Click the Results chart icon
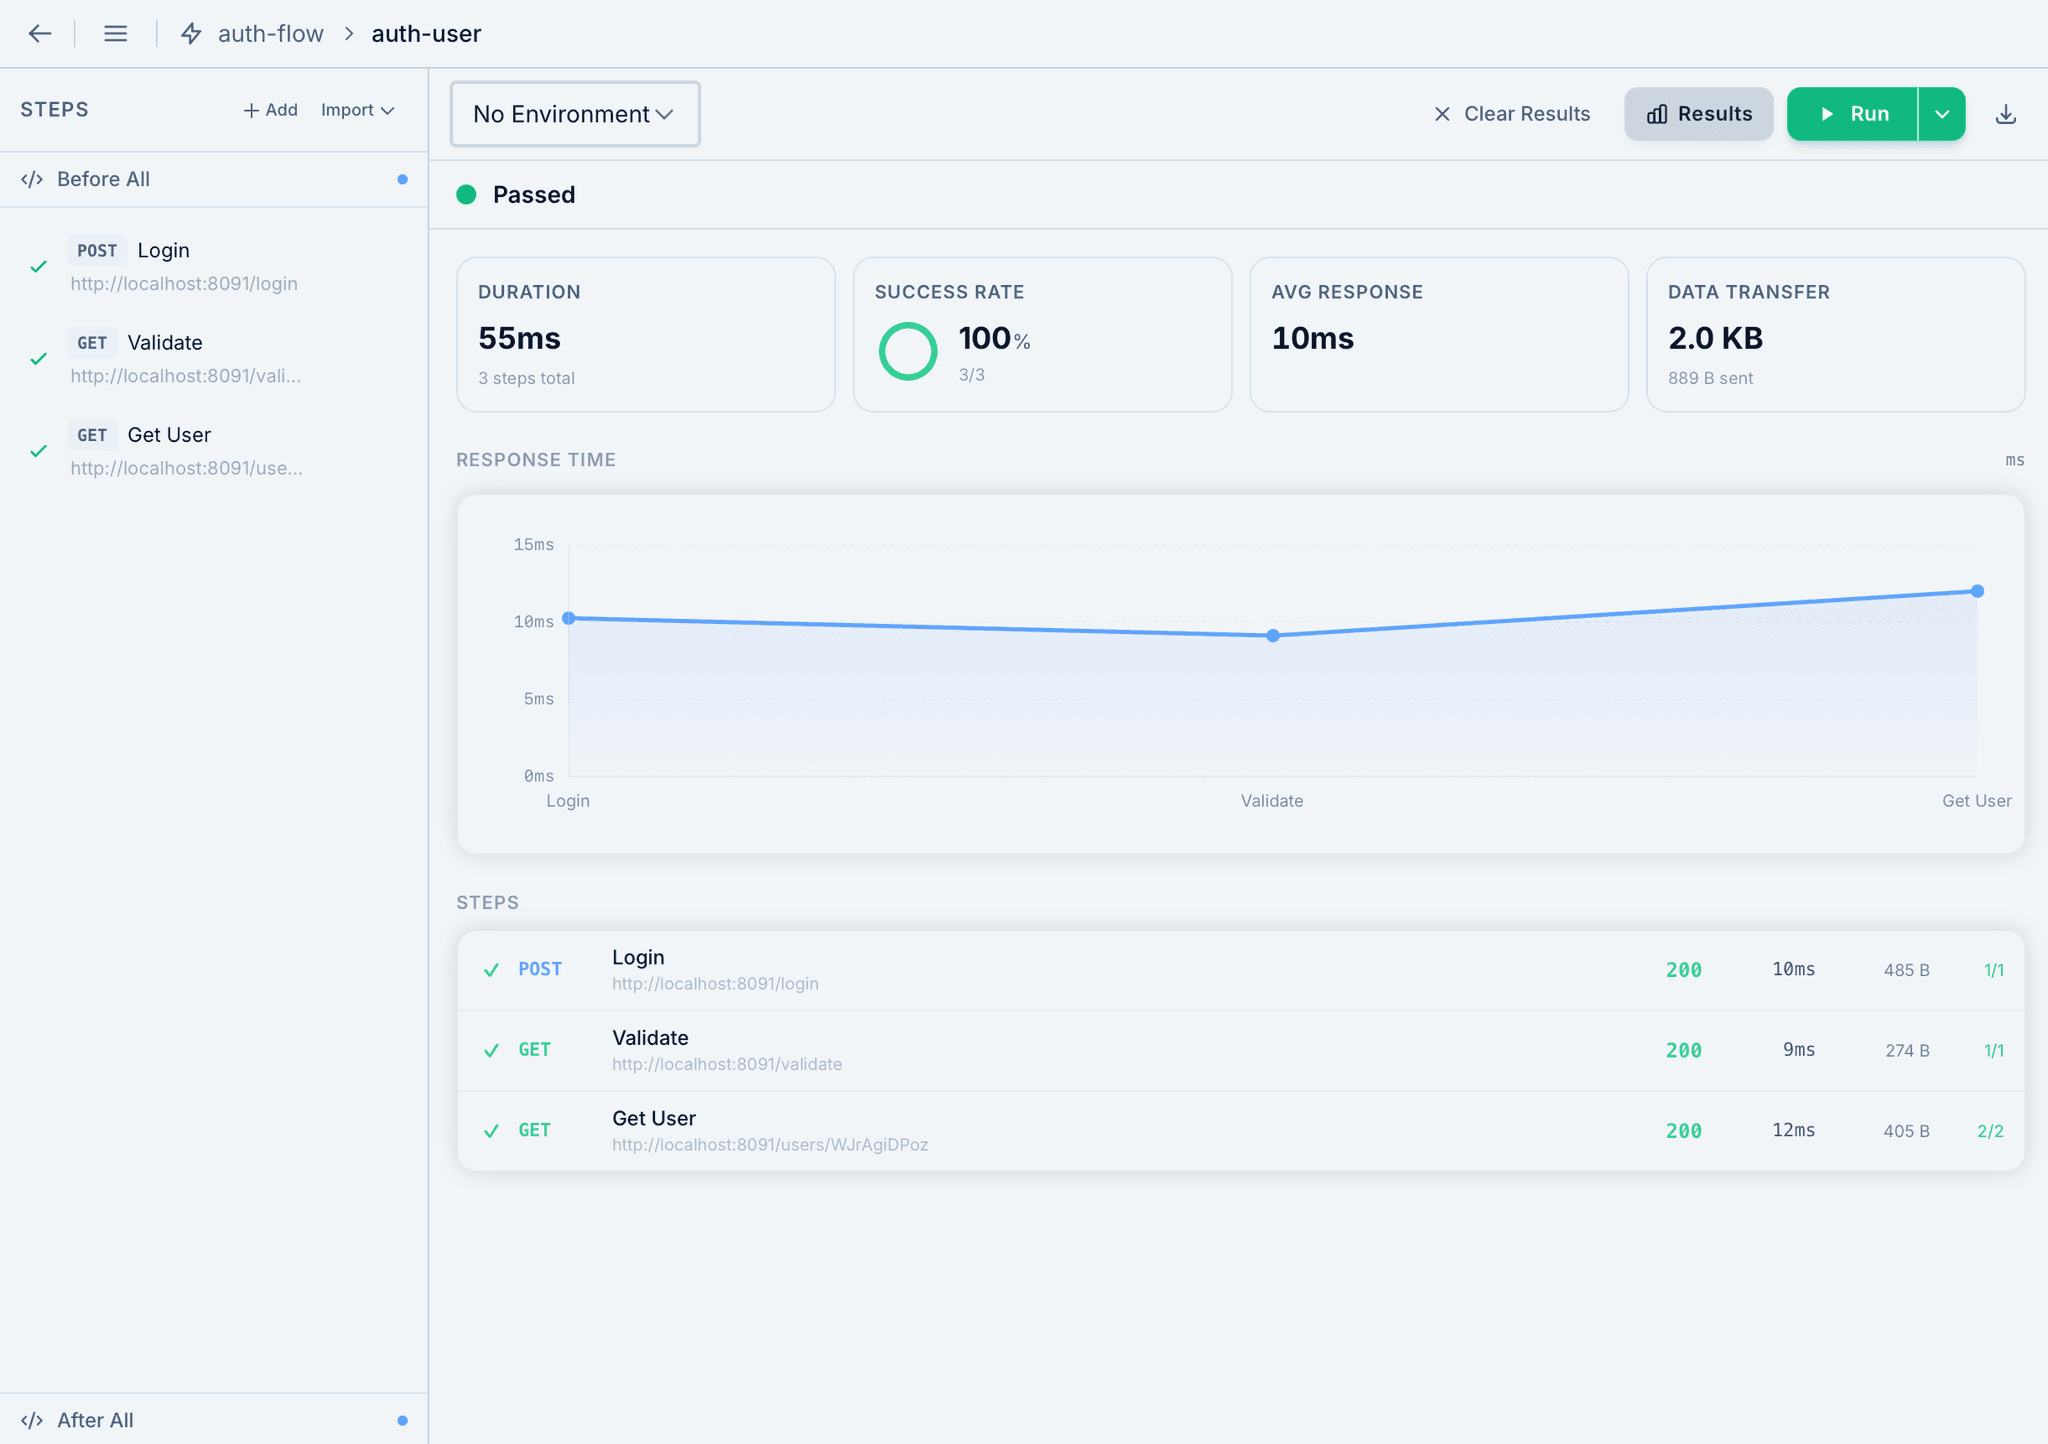2048x1444 pixels. 1659,113
